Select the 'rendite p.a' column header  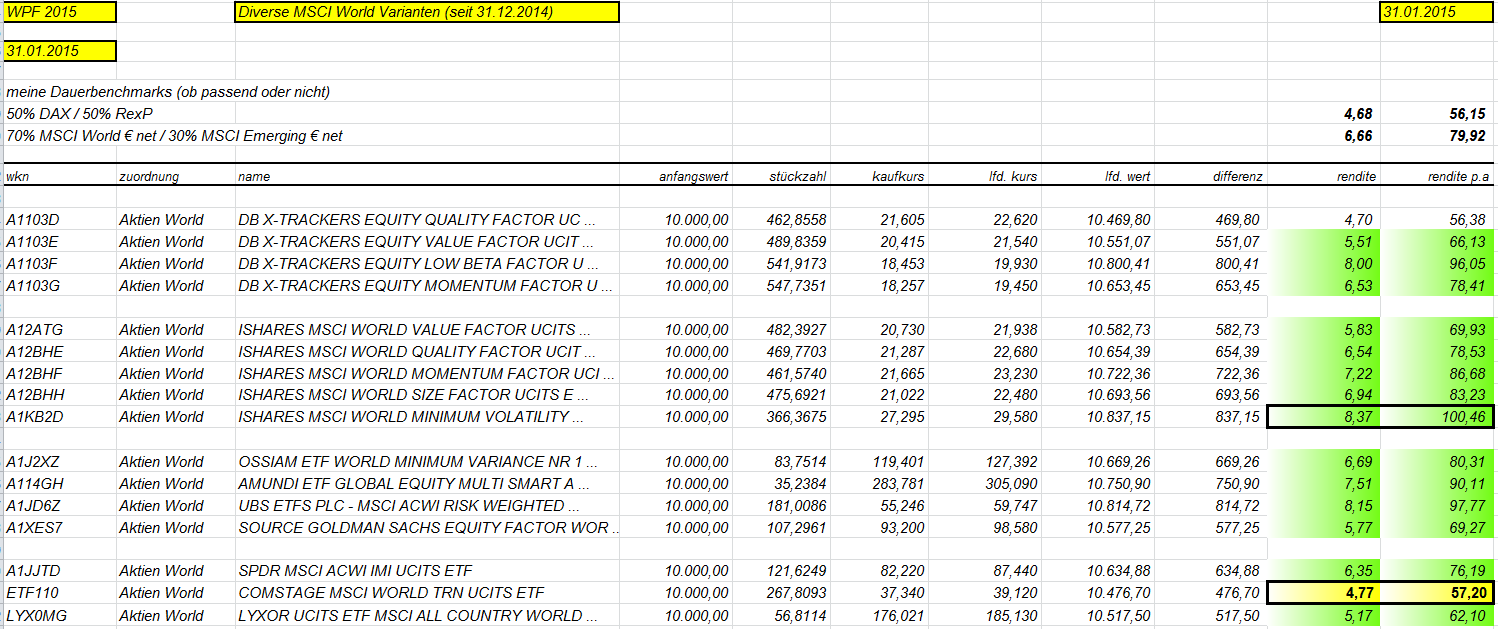1459,176
